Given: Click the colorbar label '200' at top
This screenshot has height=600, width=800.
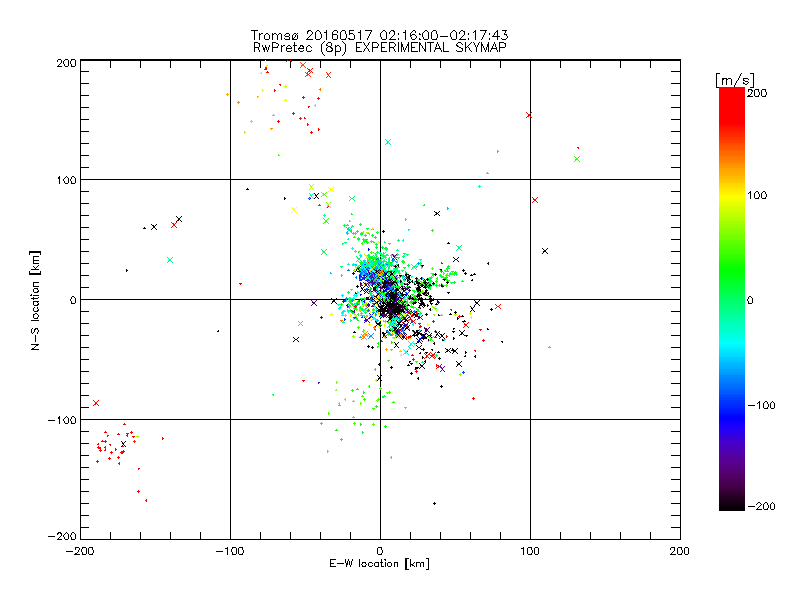Looking at the screenshot, I should tap(757, 93).
